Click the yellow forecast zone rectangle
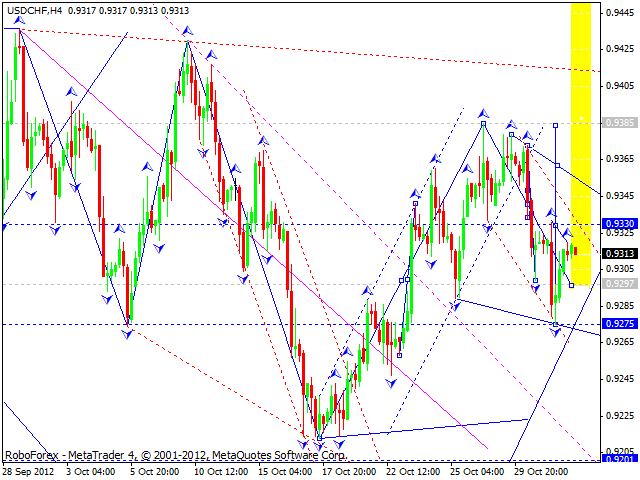 tap(582, 140)
